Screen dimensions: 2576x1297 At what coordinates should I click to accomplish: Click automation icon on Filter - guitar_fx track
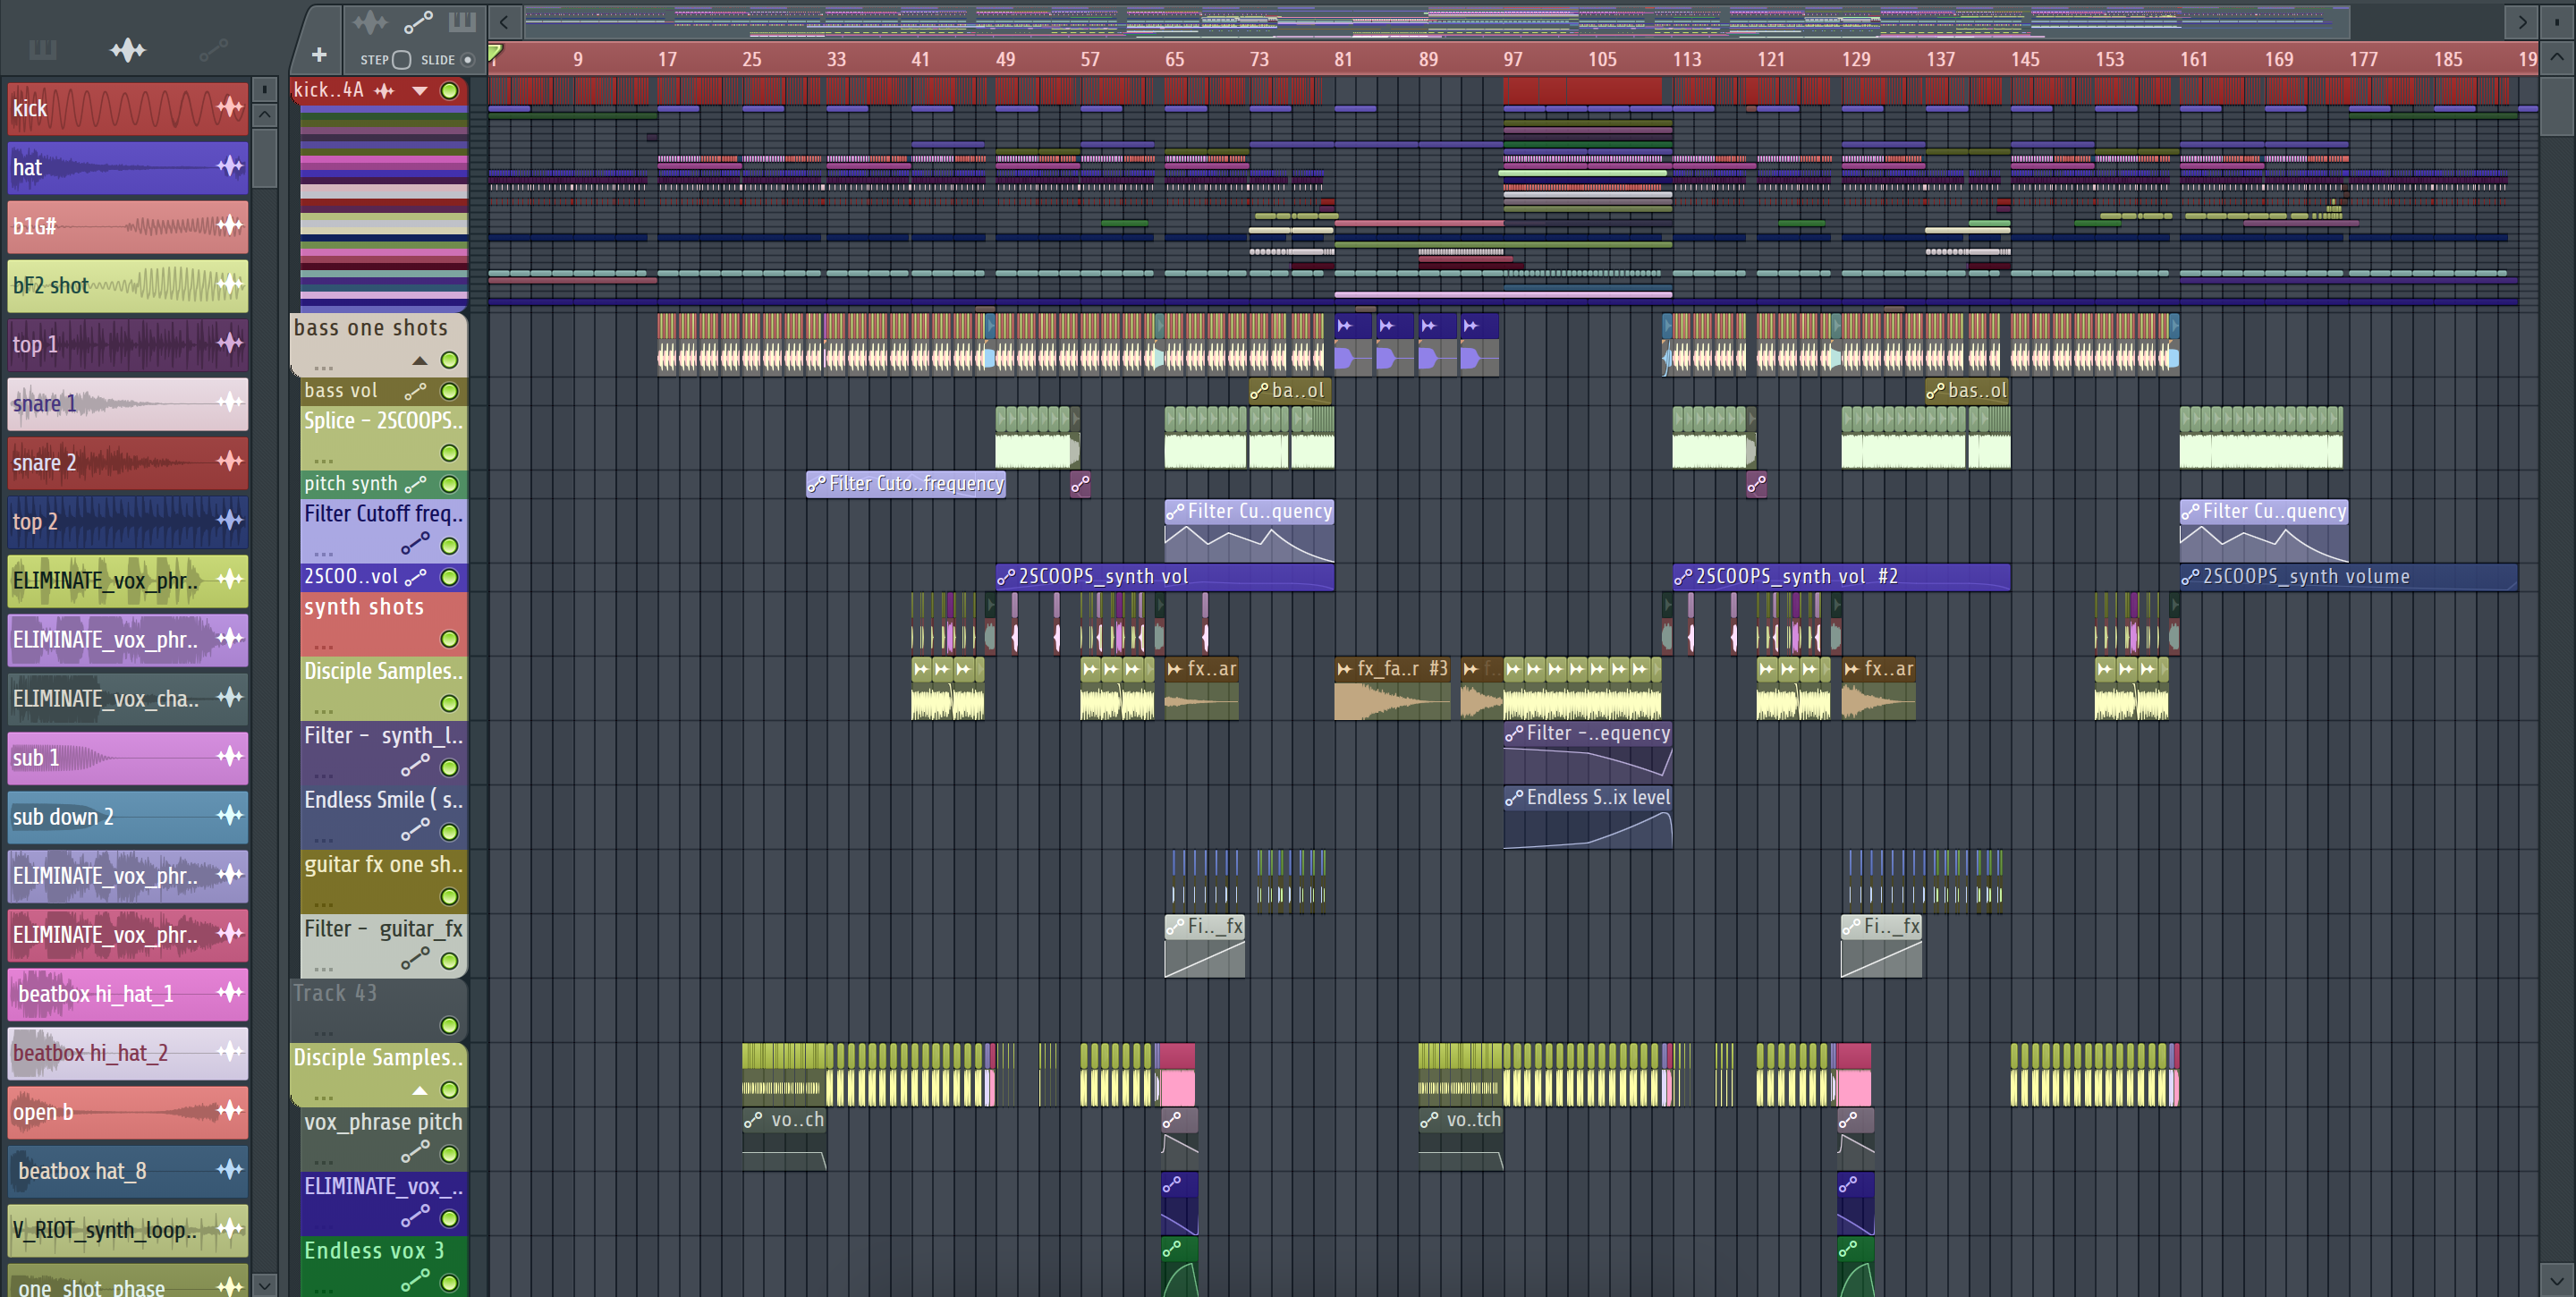click(415, 959)
